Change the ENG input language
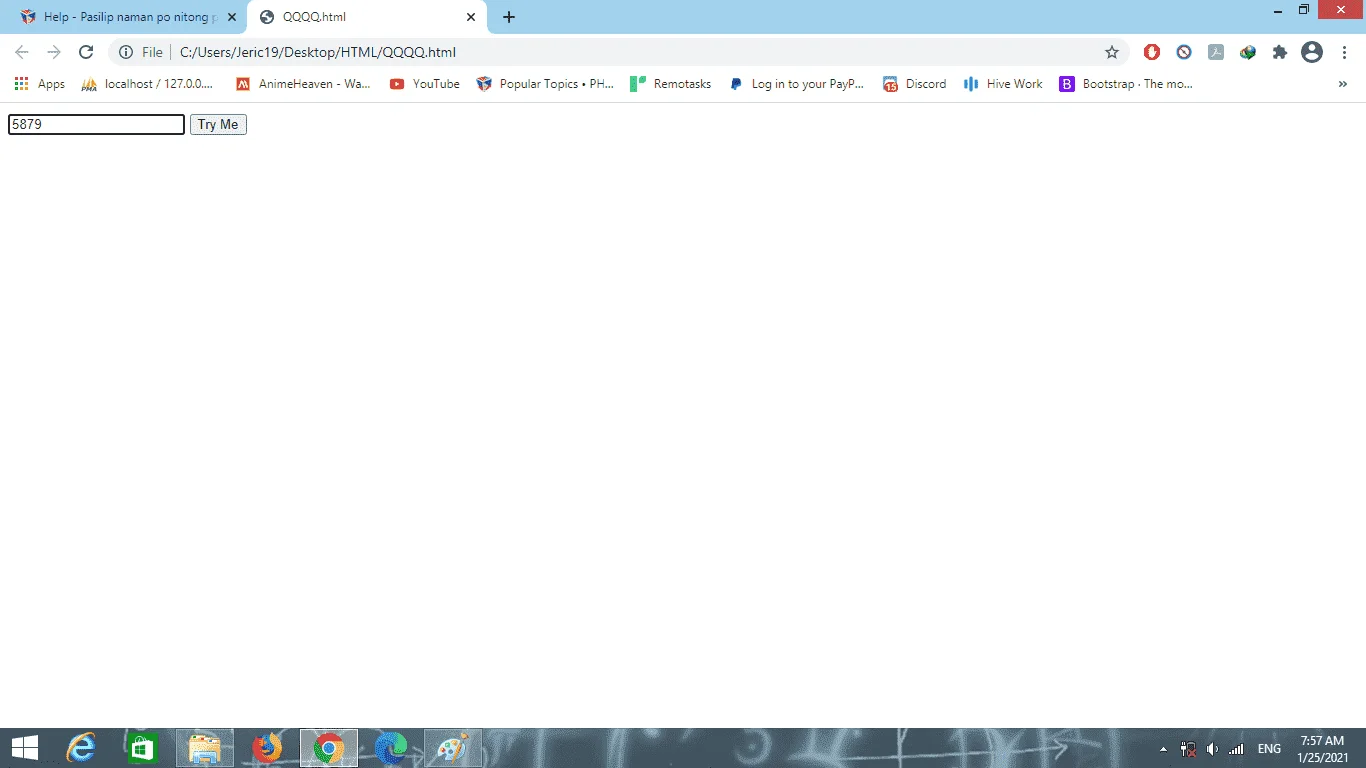Viewport: 1366px width, 768px height. 1269,749
